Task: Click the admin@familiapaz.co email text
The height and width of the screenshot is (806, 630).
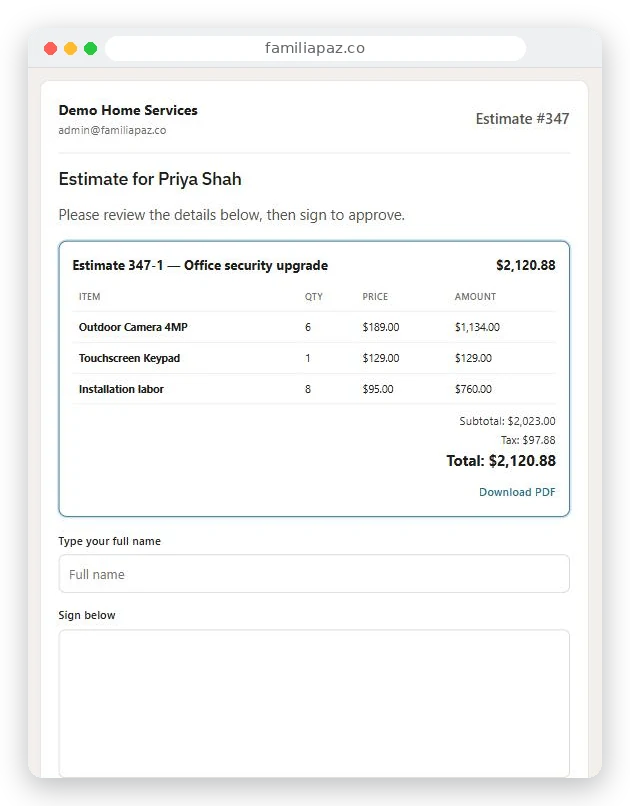Action: 112,130
